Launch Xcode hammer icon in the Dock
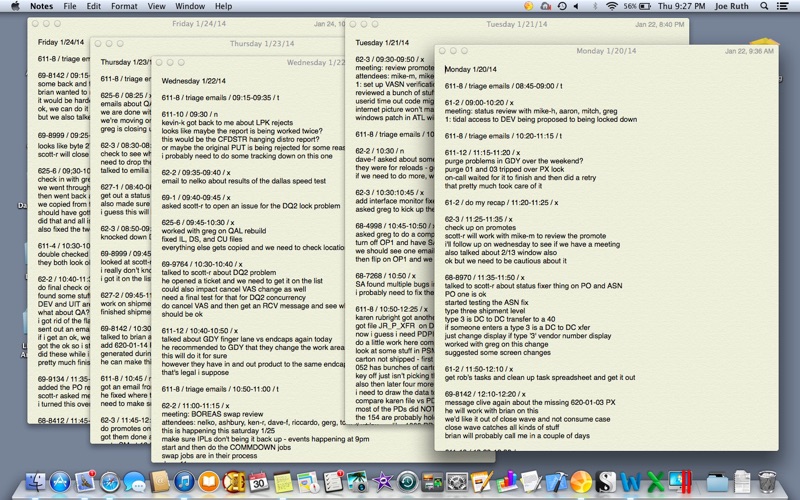This screenshot has height=500, width=800. 556,482
